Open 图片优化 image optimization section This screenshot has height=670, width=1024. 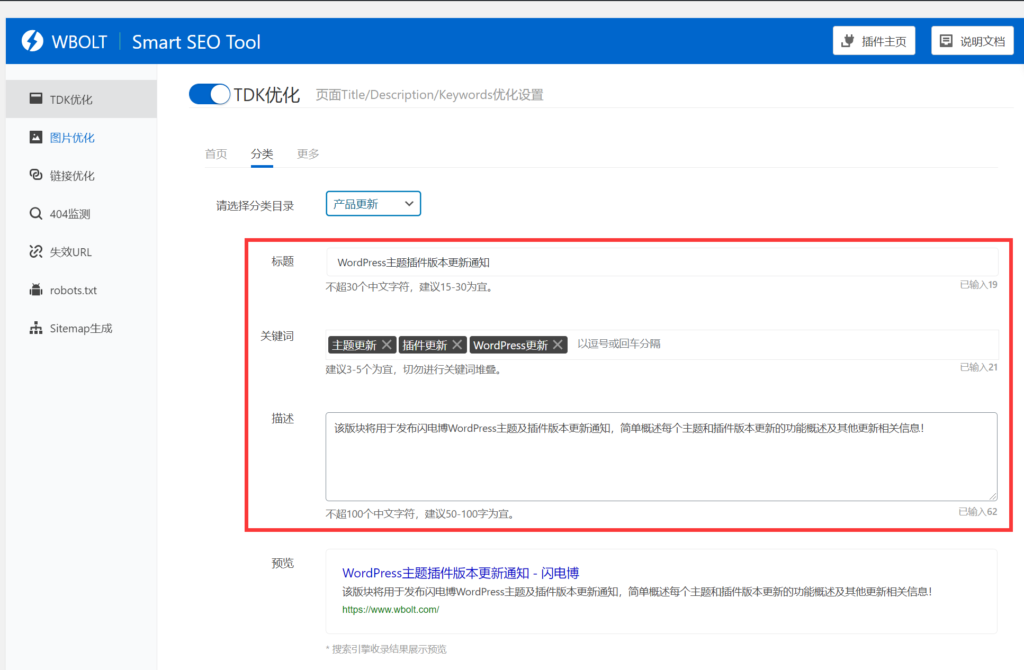[72, 138]
